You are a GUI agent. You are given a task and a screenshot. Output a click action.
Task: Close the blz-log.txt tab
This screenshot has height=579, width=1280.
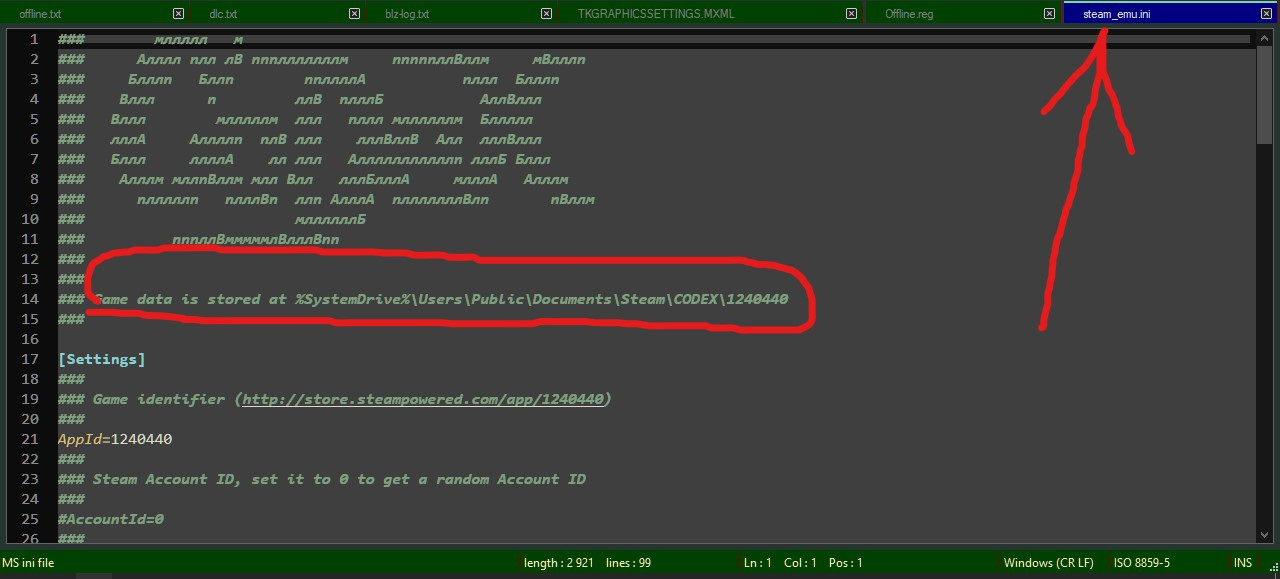coord(546,14)
